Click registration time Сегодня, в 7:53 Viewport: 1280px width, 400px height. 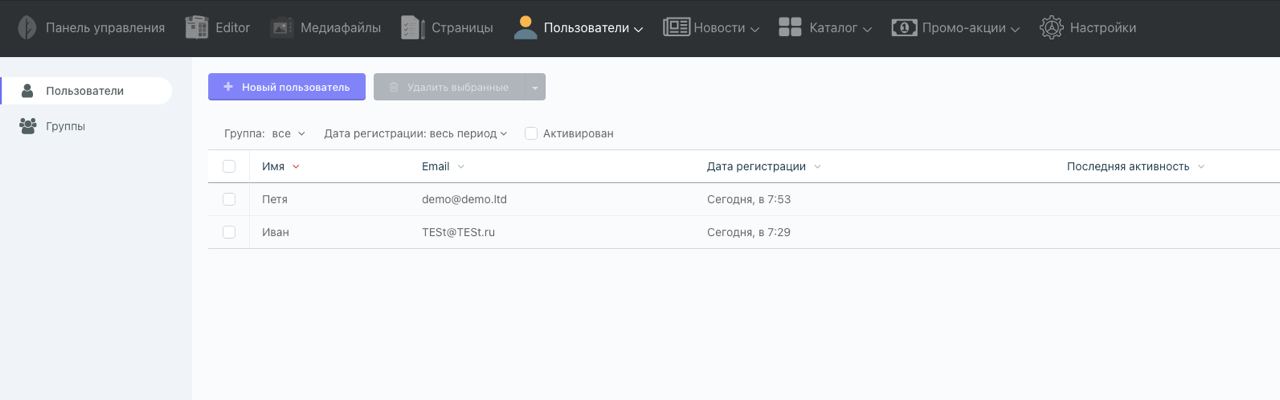749,199
